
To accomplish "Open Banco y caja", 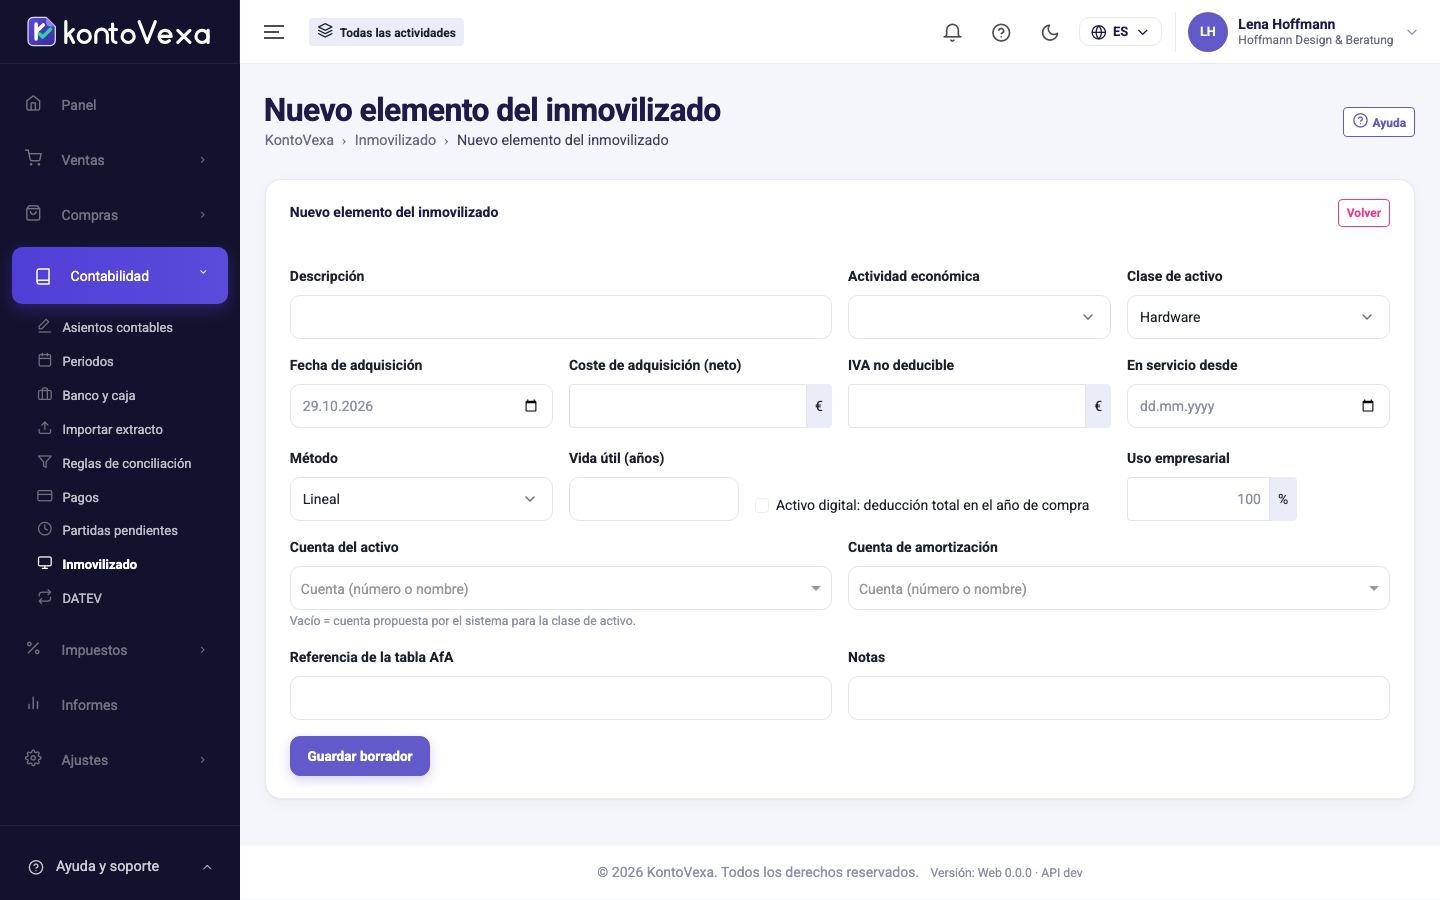I will click(x=98, y=395).
